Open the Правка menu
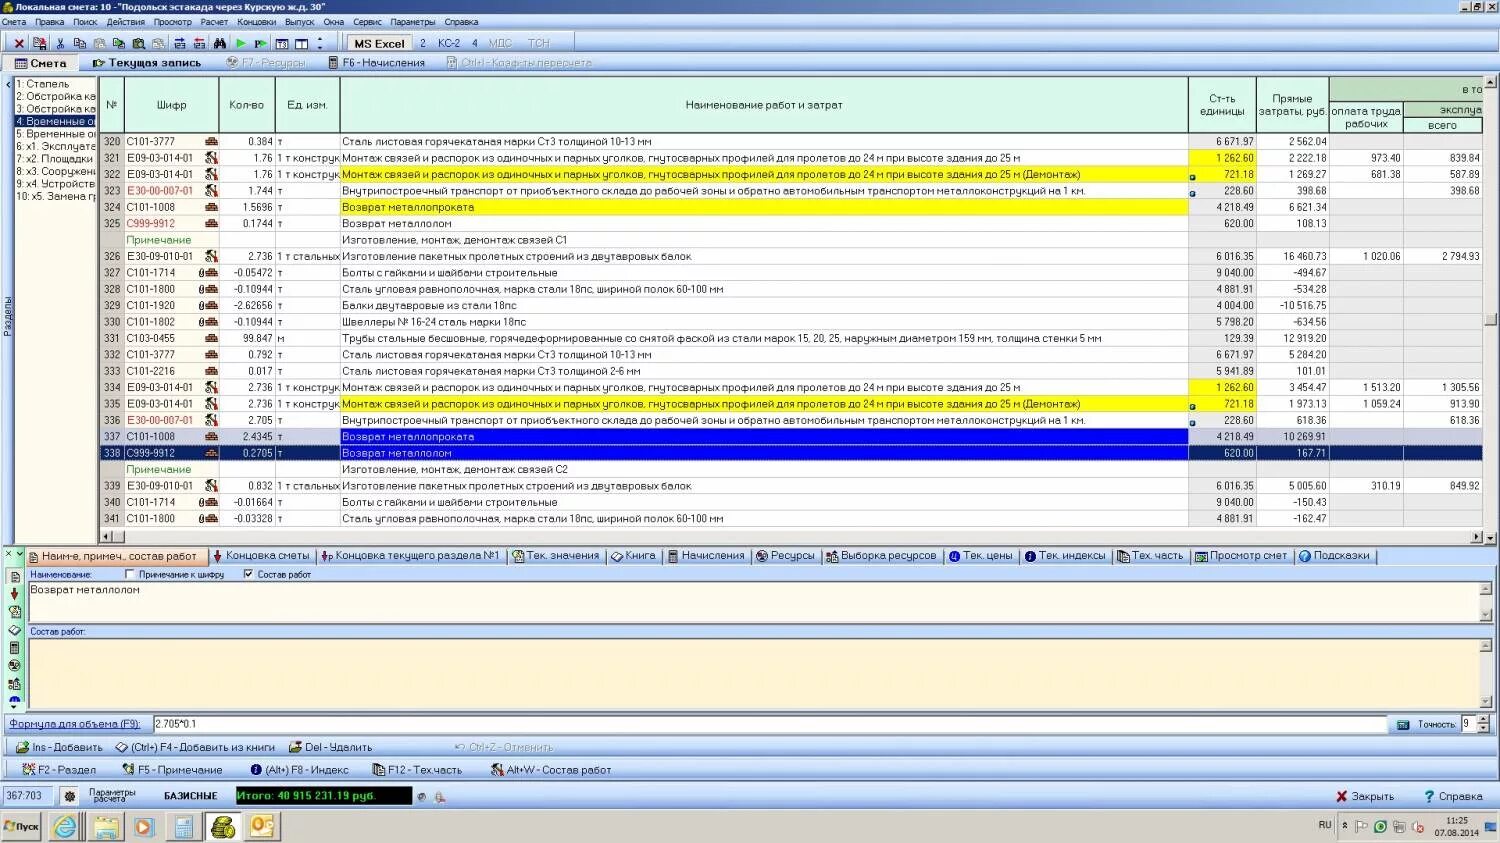This screenshot has height=843, width=1500. click(49, 22)
